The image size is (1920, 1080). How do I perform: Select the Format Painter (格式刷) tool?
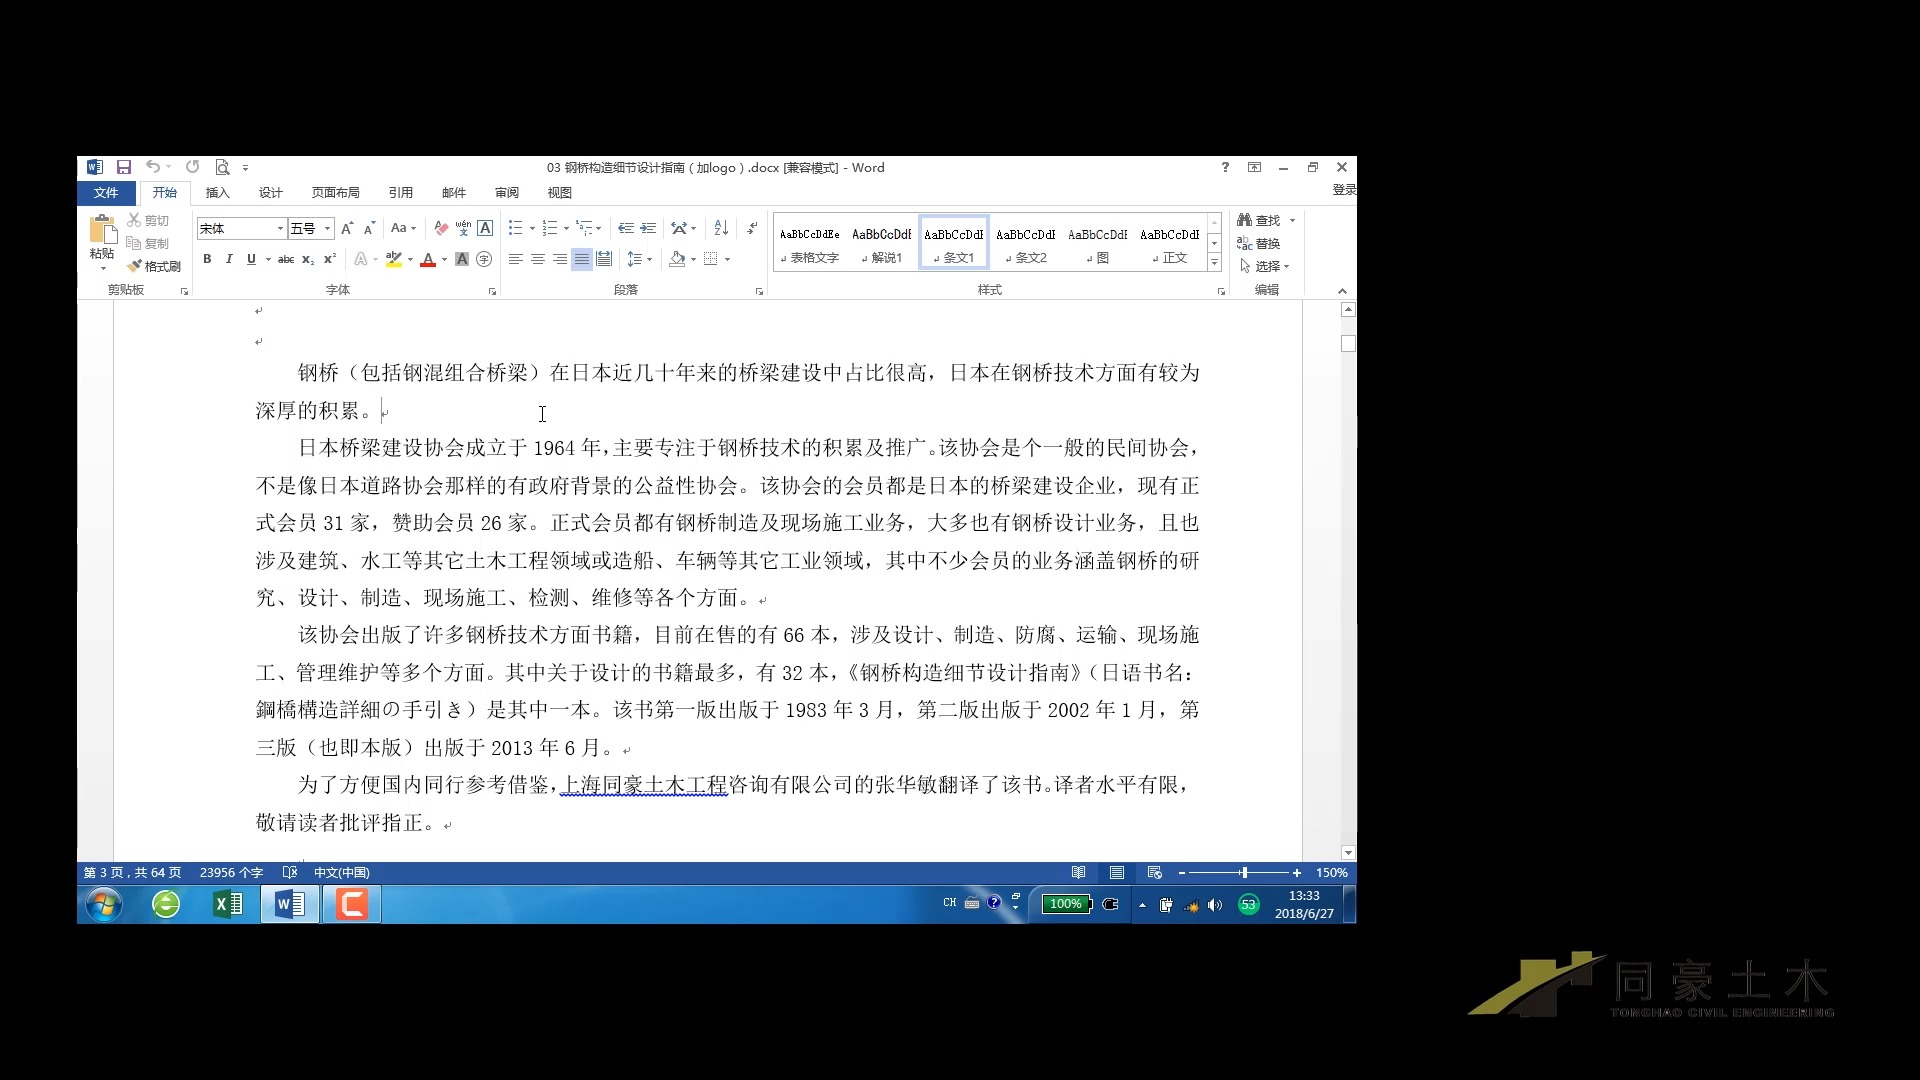pyautogui.click(x=155, y=265)
